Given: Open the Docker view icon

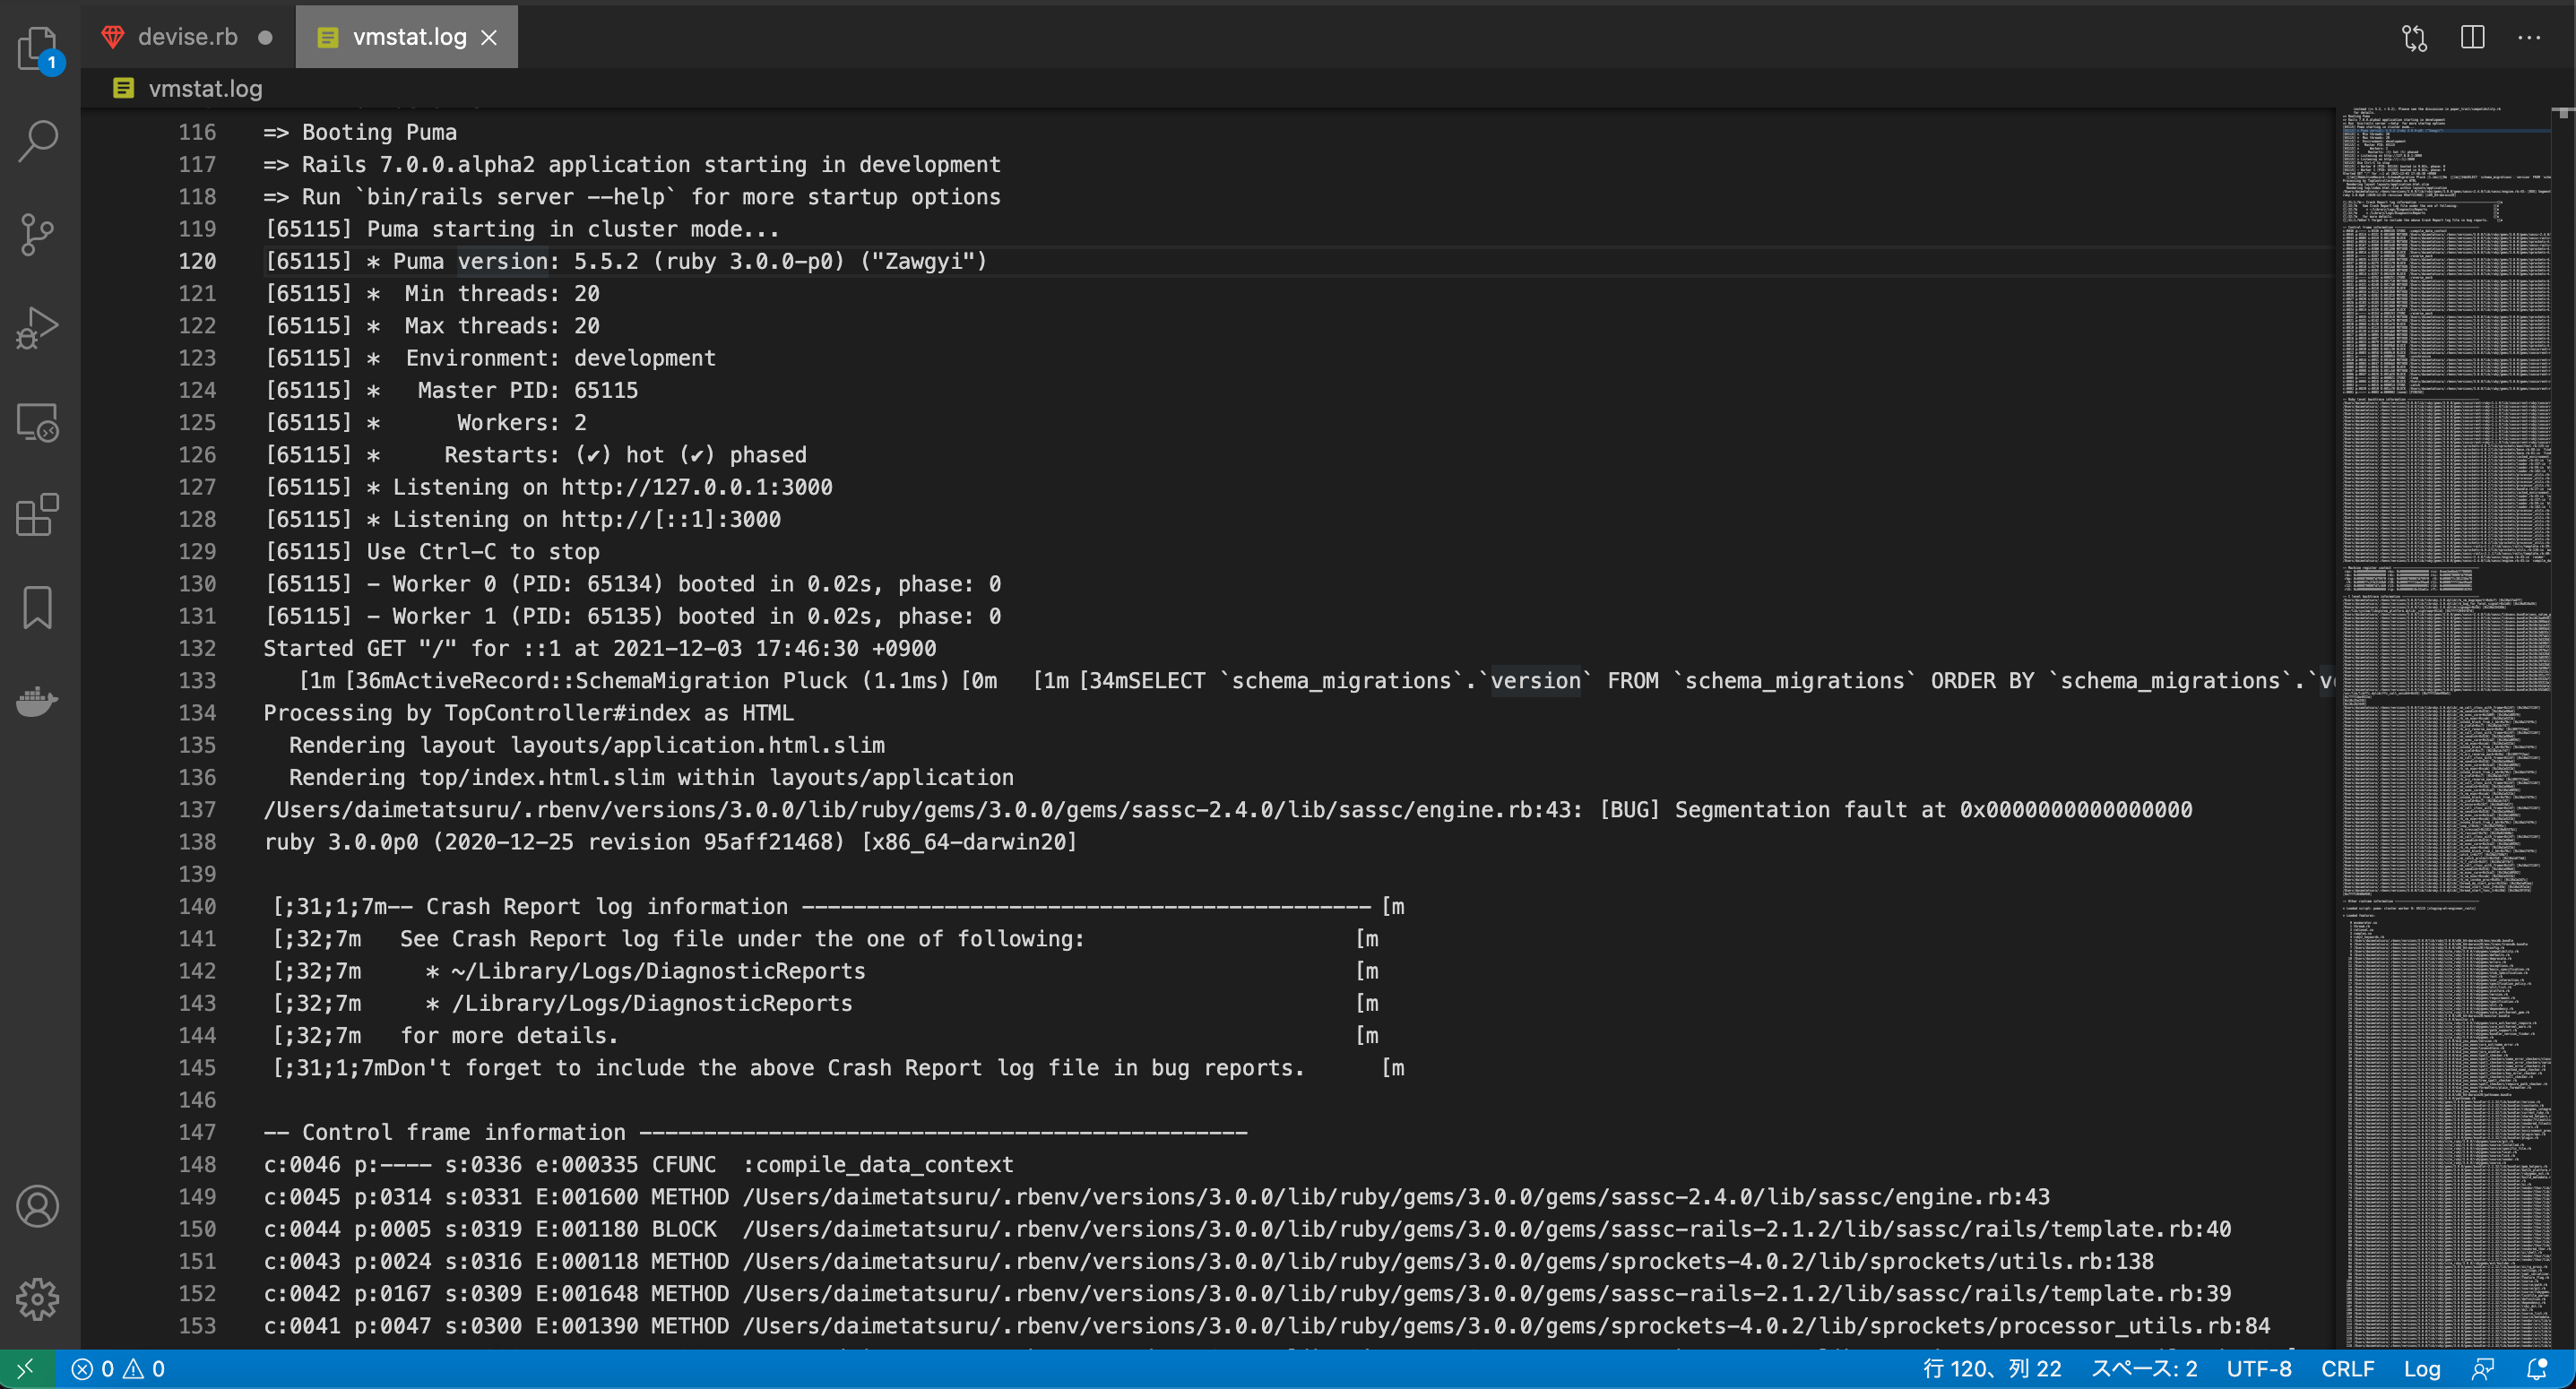Looking at the screenshot, I should [x=38, y=700].
